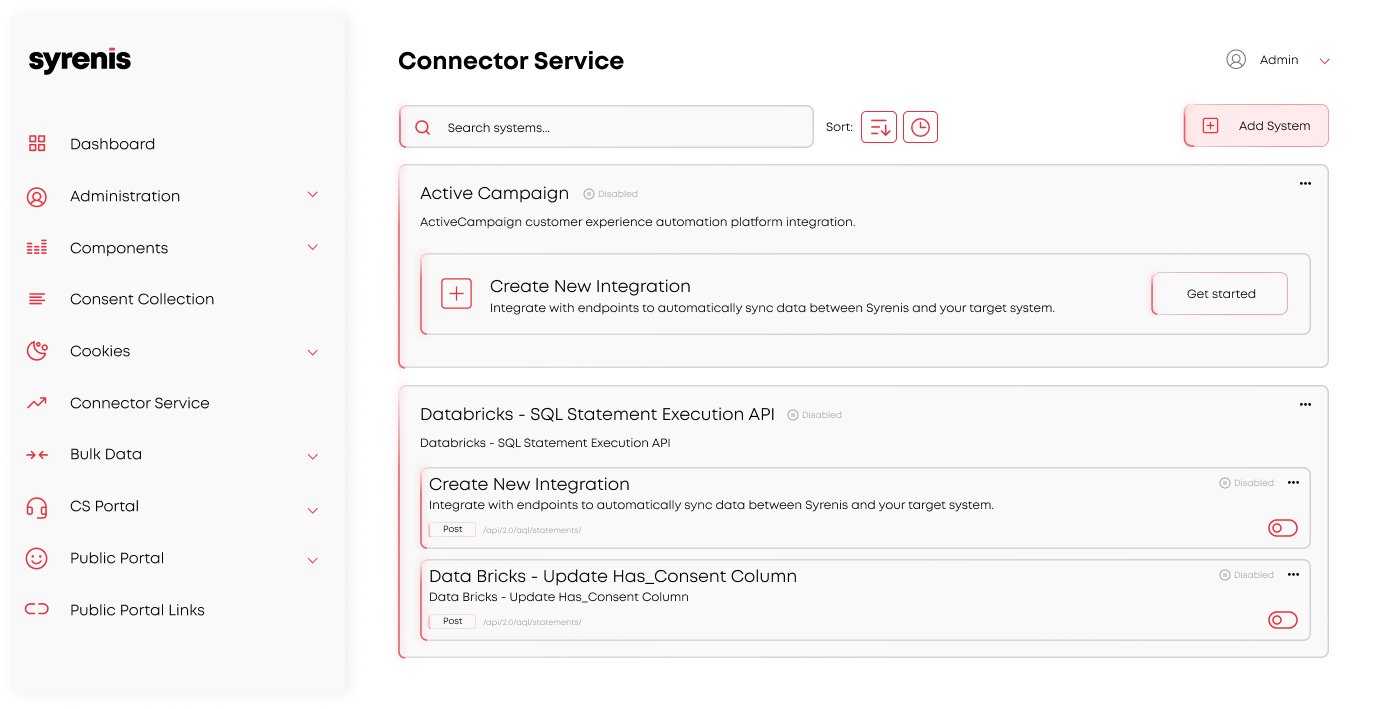Open the Admin user dropdown
The image size is (1374, 709).
pyautogui.click(x=1324, y=61)
